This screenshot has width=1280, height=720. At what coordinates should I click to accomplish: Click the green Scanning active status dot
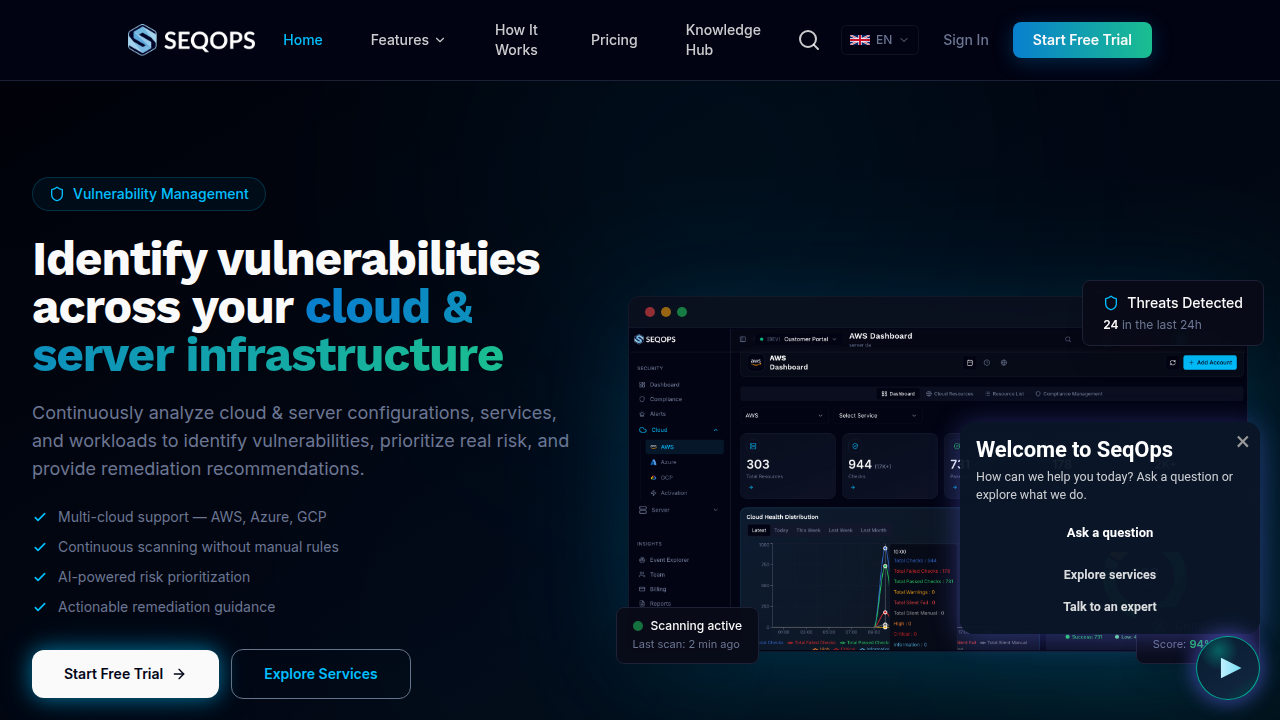638,626
